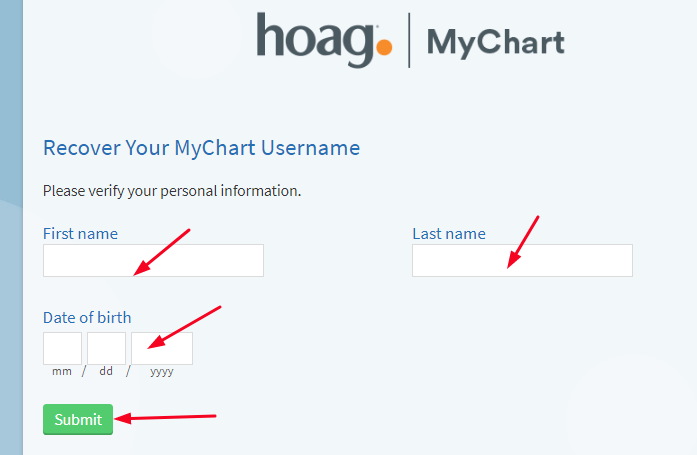Click the Recover Your MyChart Username heading
The image size is (697, 455).
201,148
